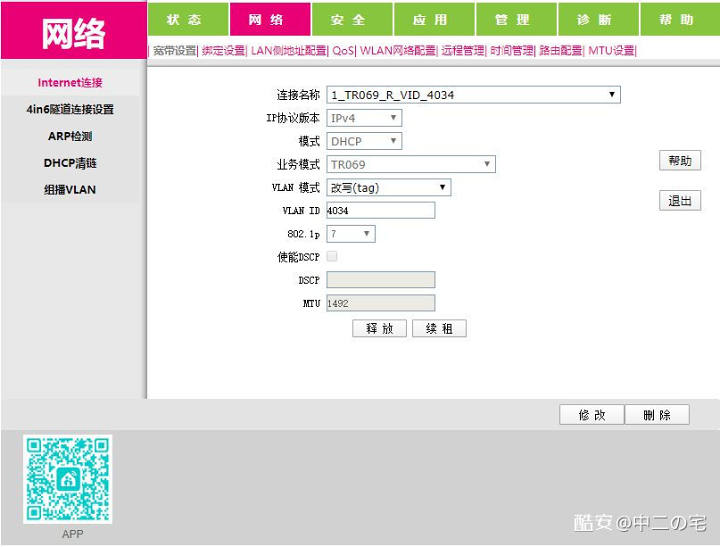The height and width of the screenshot is (547, 720).
Task: Open the 802.1p priority dropdown
Action: pos(351,233)
